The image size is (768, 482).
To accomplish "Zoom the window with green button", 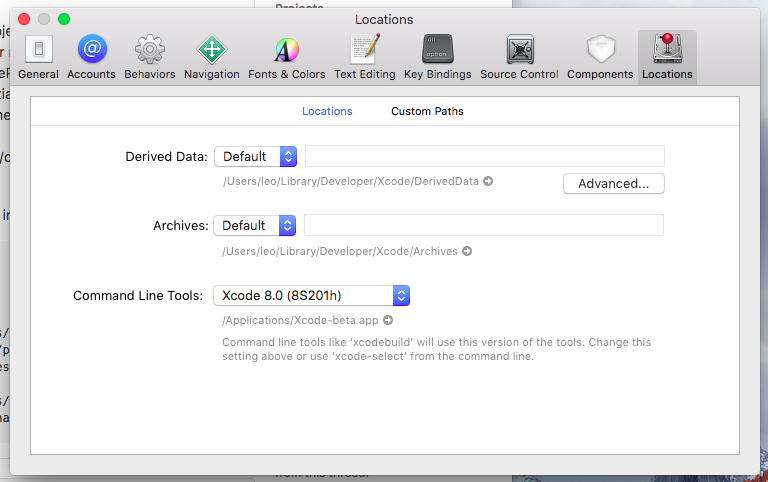I will 64,19.
